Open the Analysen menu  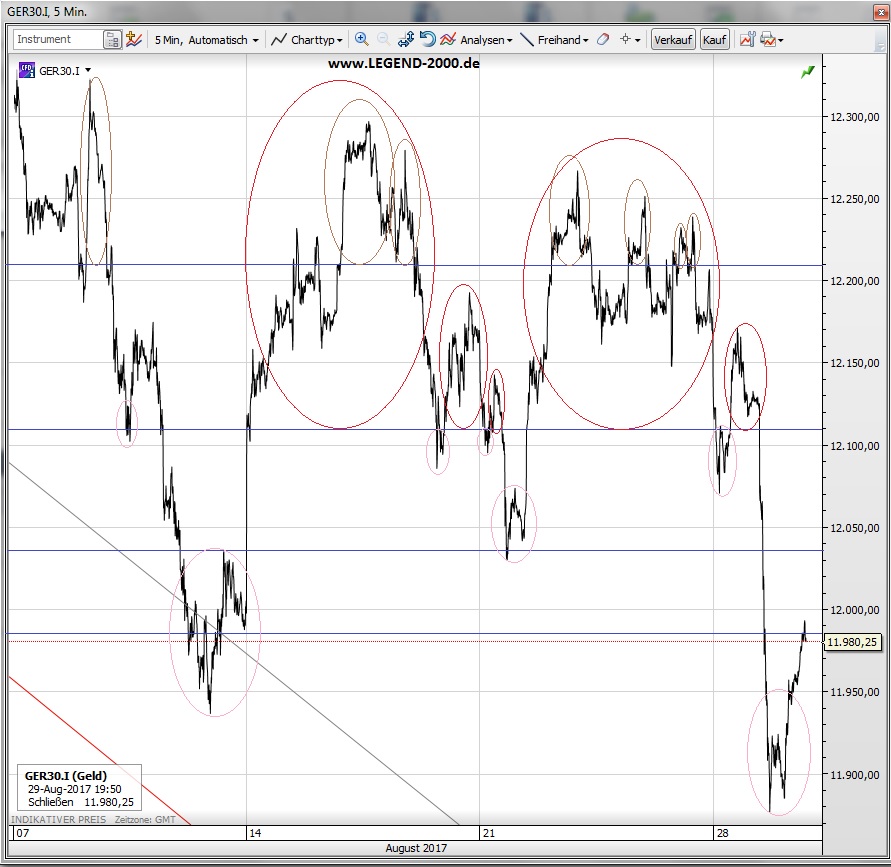tap(478, 40)
